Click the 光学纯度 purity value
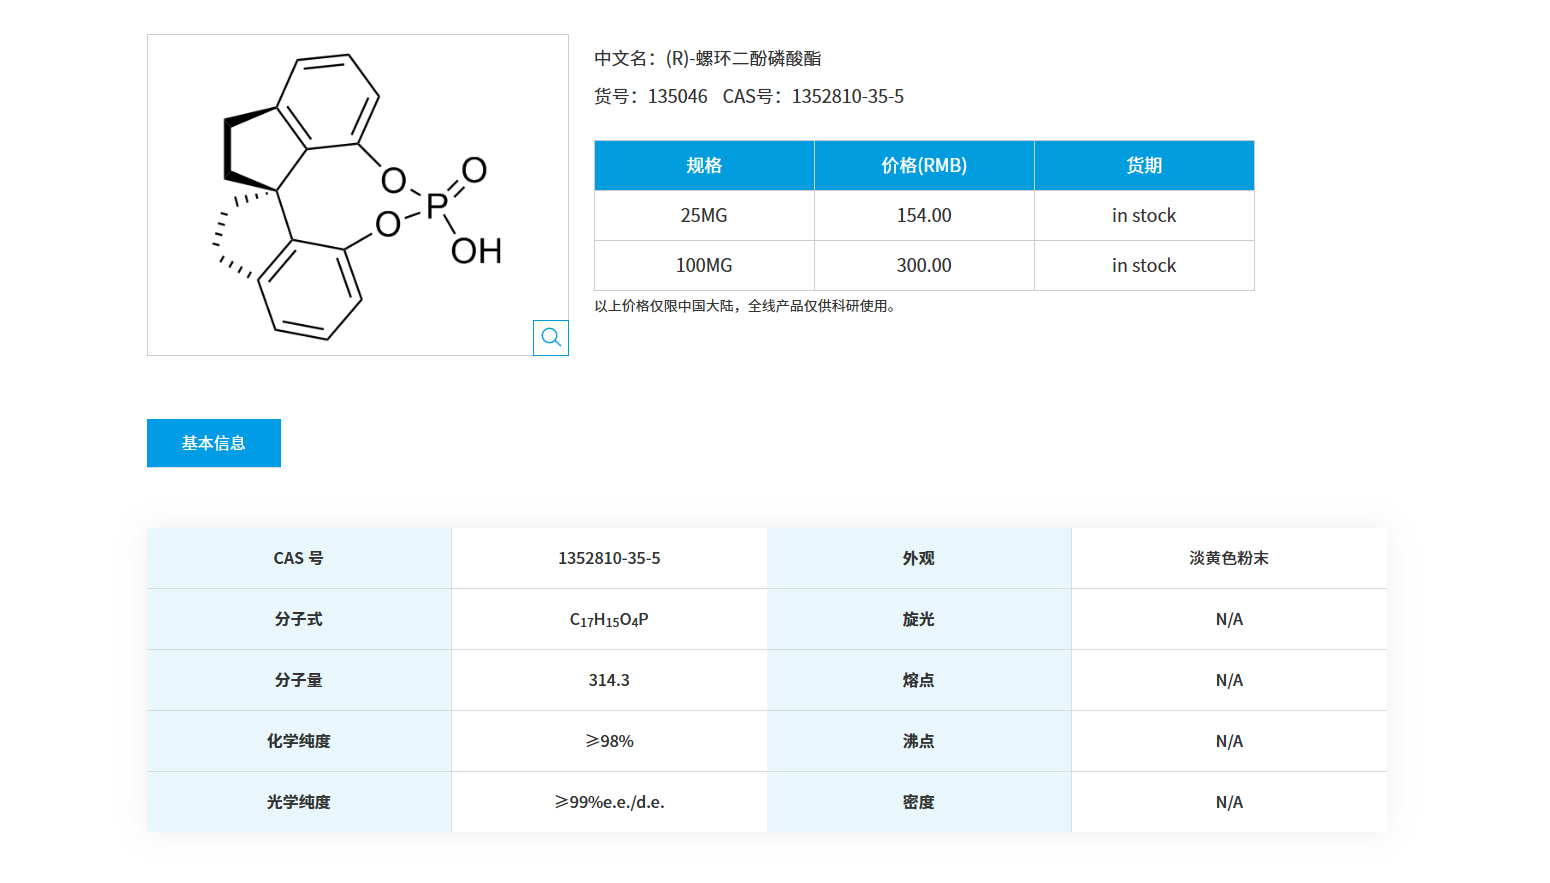This screenshot has height=883, width=1550. pos(609,801)
